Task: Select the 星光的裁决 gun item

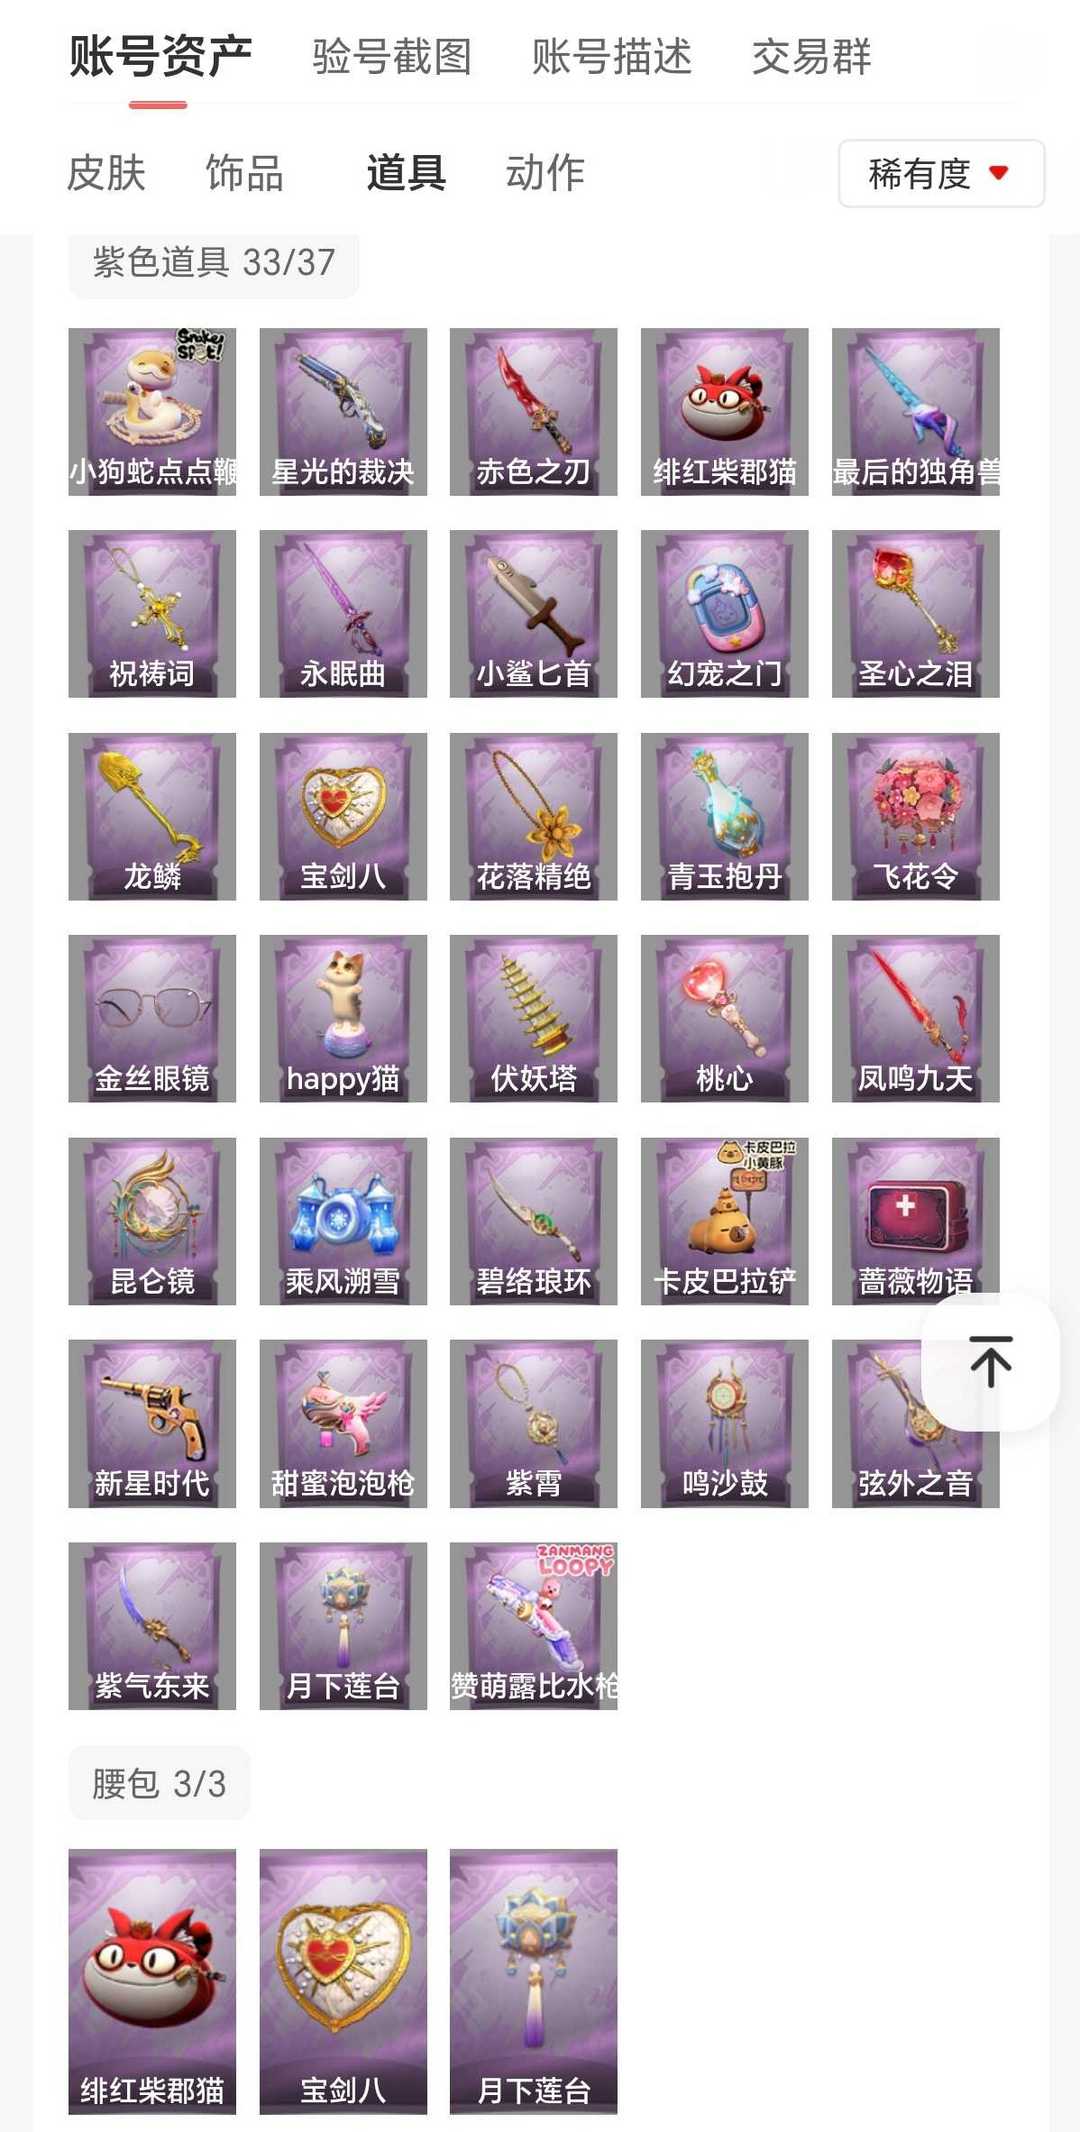Action: [x=343, y=412]
